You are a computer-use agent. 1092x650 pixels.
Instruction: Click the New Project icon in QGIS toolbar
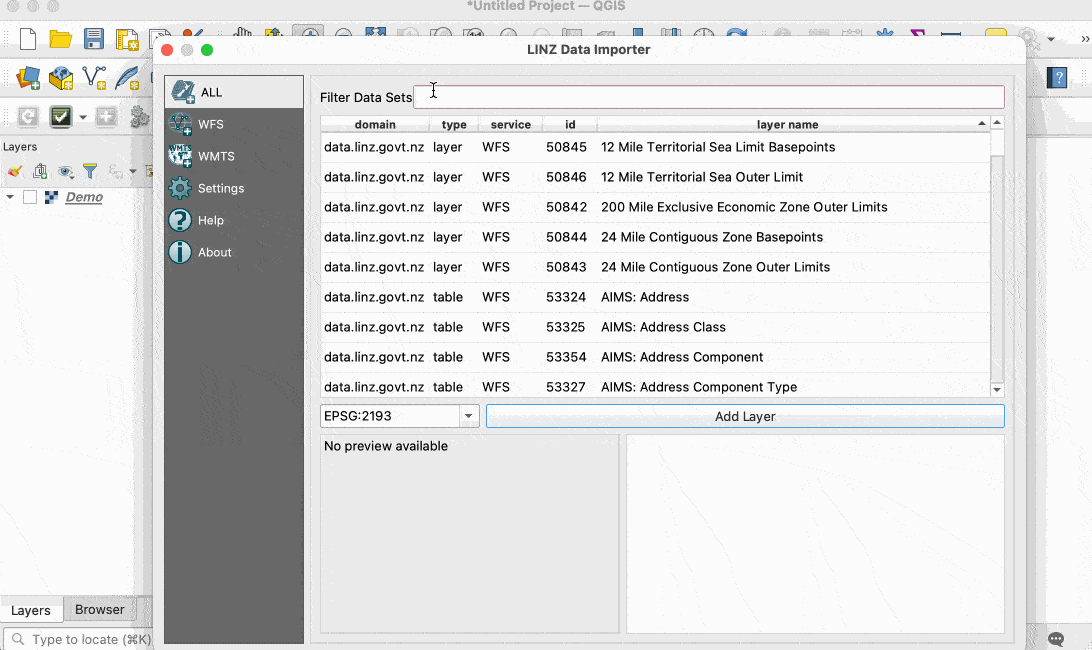28,39
